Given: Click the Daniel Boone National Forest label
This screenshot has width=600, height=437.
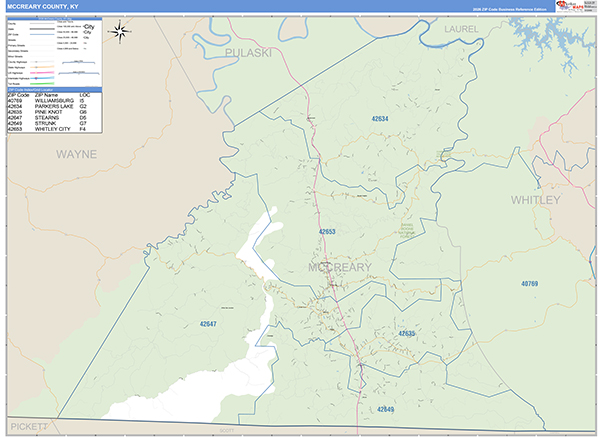Looking at the screenshot, I should [x=406, y=231].
